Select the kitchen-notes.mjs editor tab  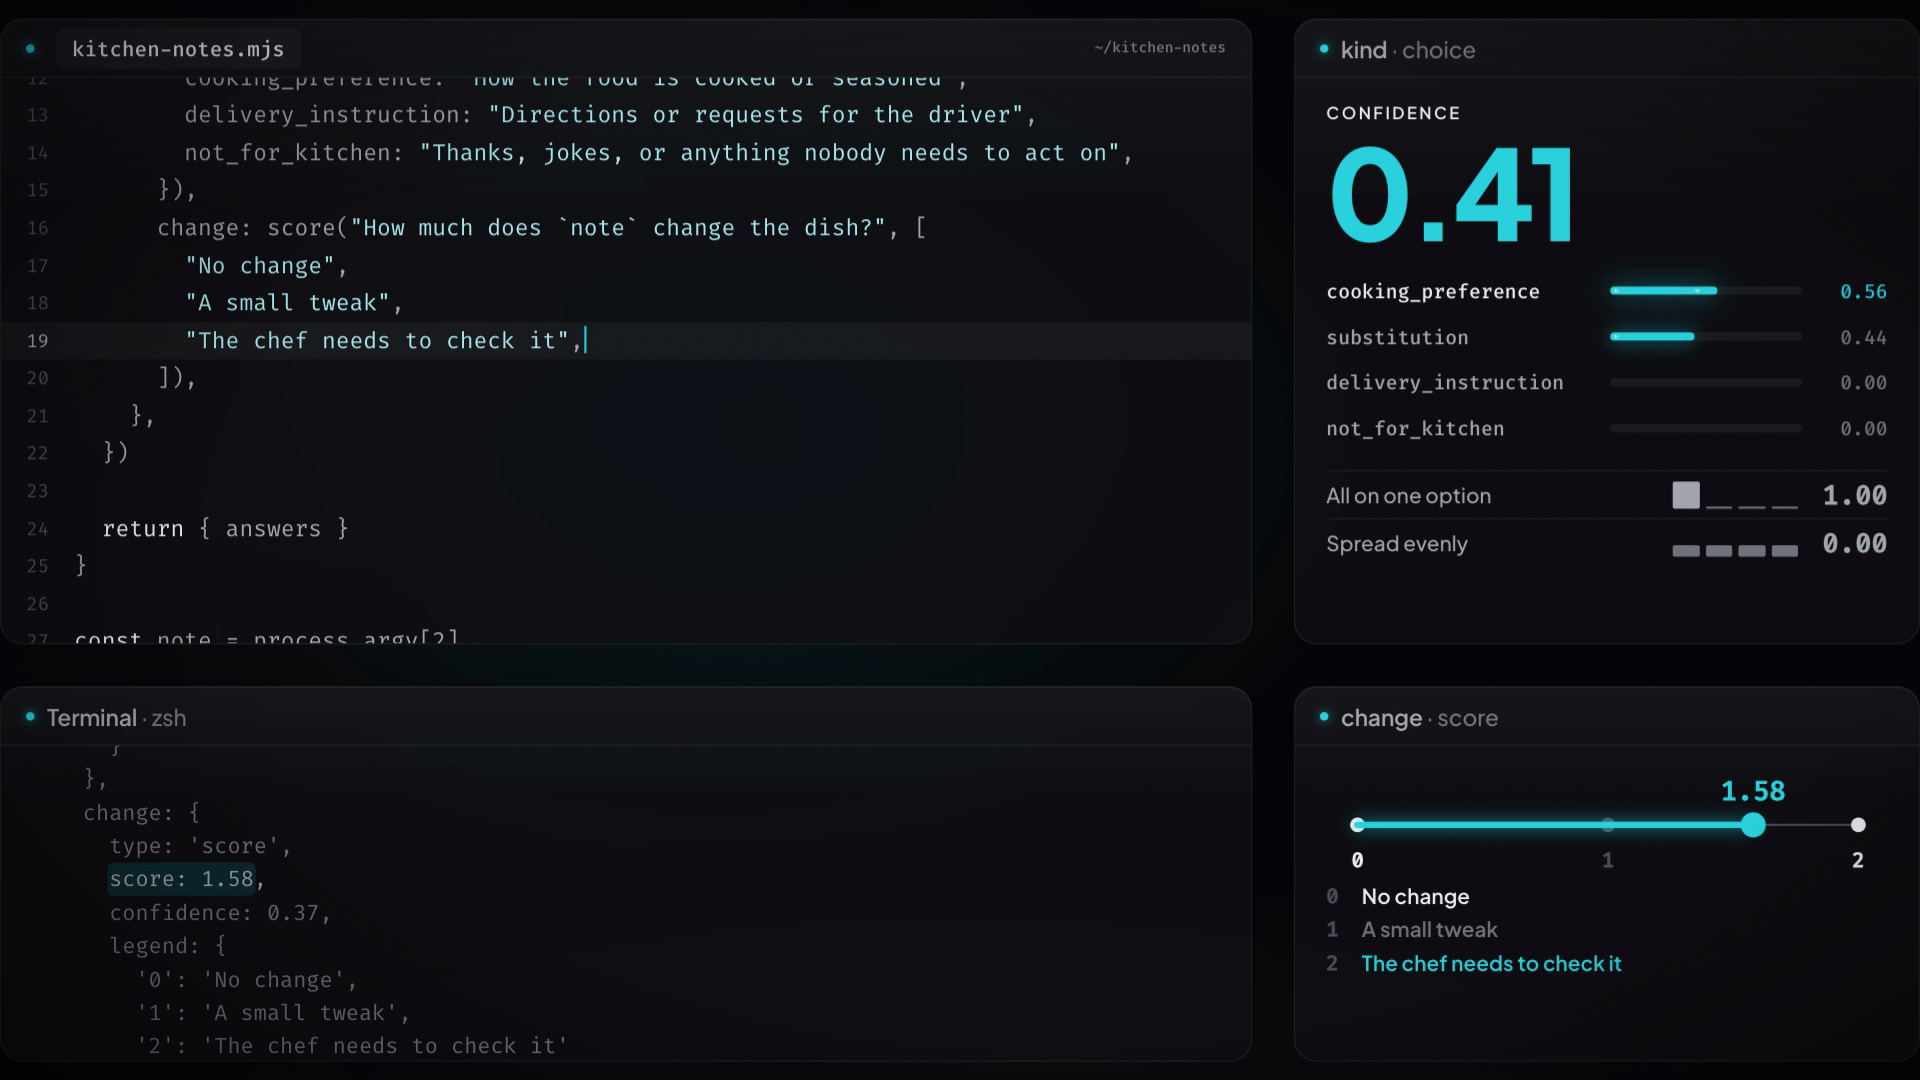point(178,49)
